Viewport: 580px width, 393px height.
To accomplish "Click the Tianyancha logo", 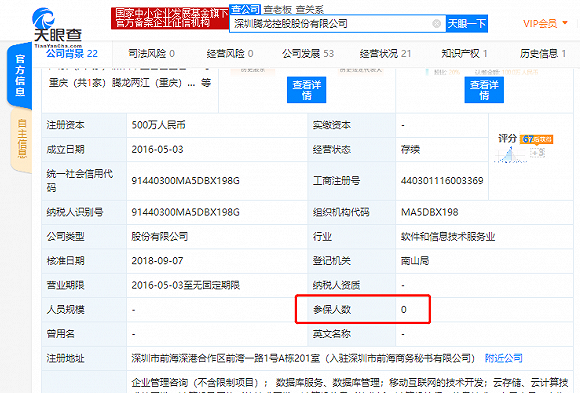I will tap(57, 27).
